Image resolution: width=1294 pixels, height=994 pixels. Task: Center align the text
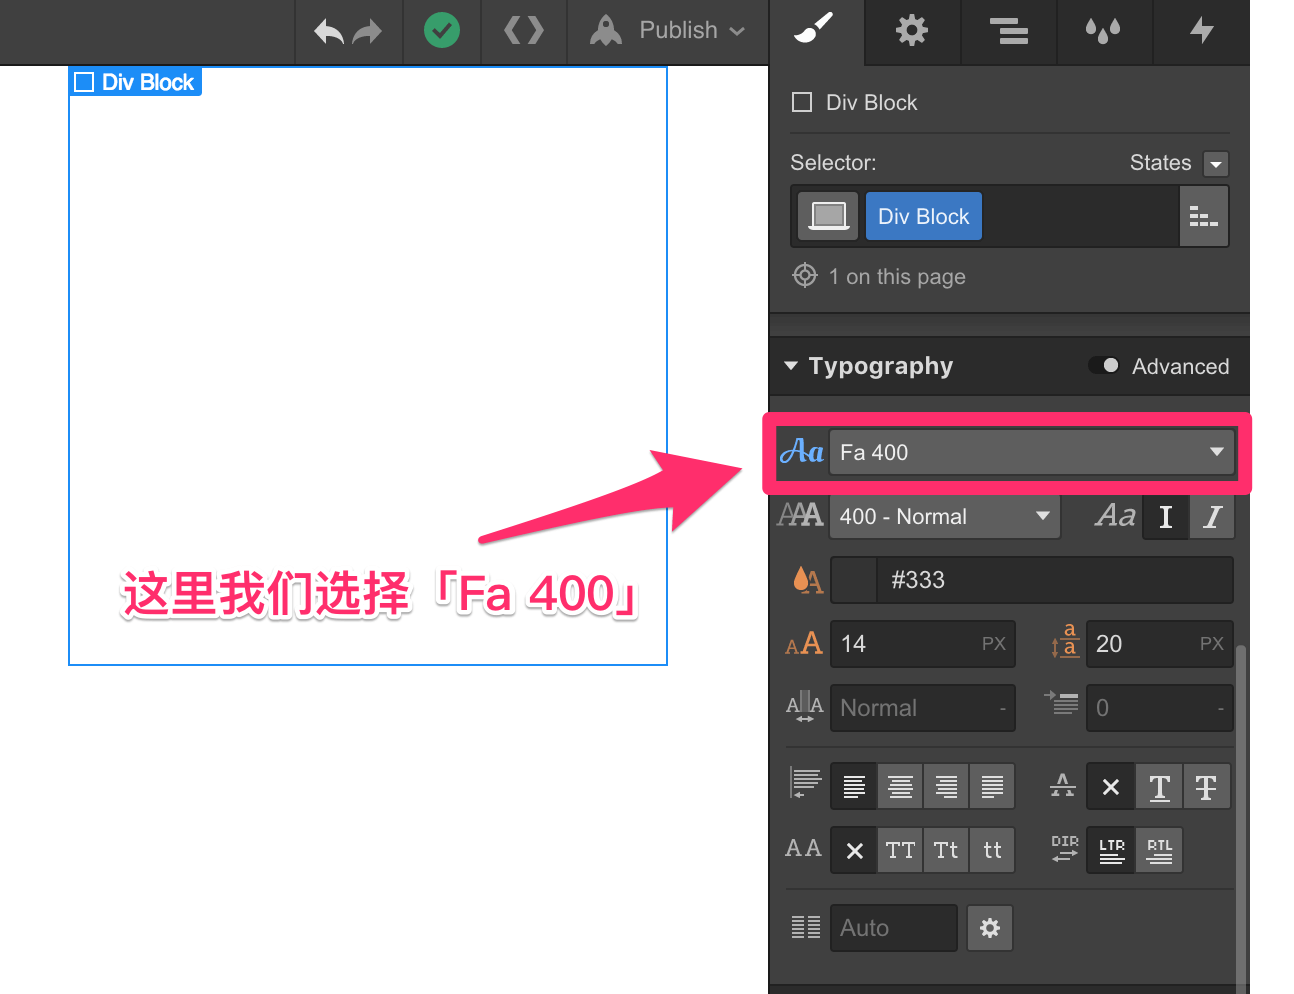[x=899, y=786]
